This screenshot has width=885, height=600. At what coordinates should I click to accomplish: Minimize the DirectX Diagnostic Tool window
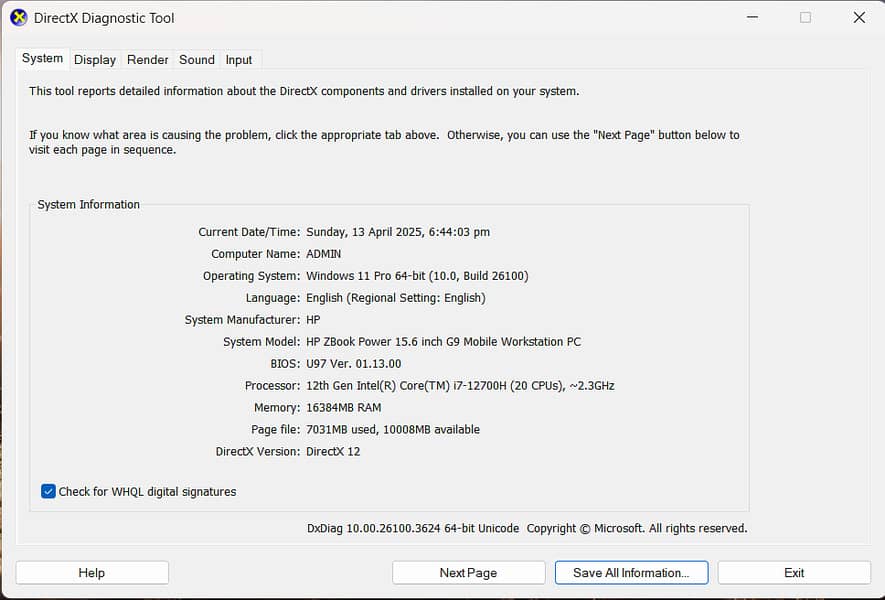click(x=752, y=17)
